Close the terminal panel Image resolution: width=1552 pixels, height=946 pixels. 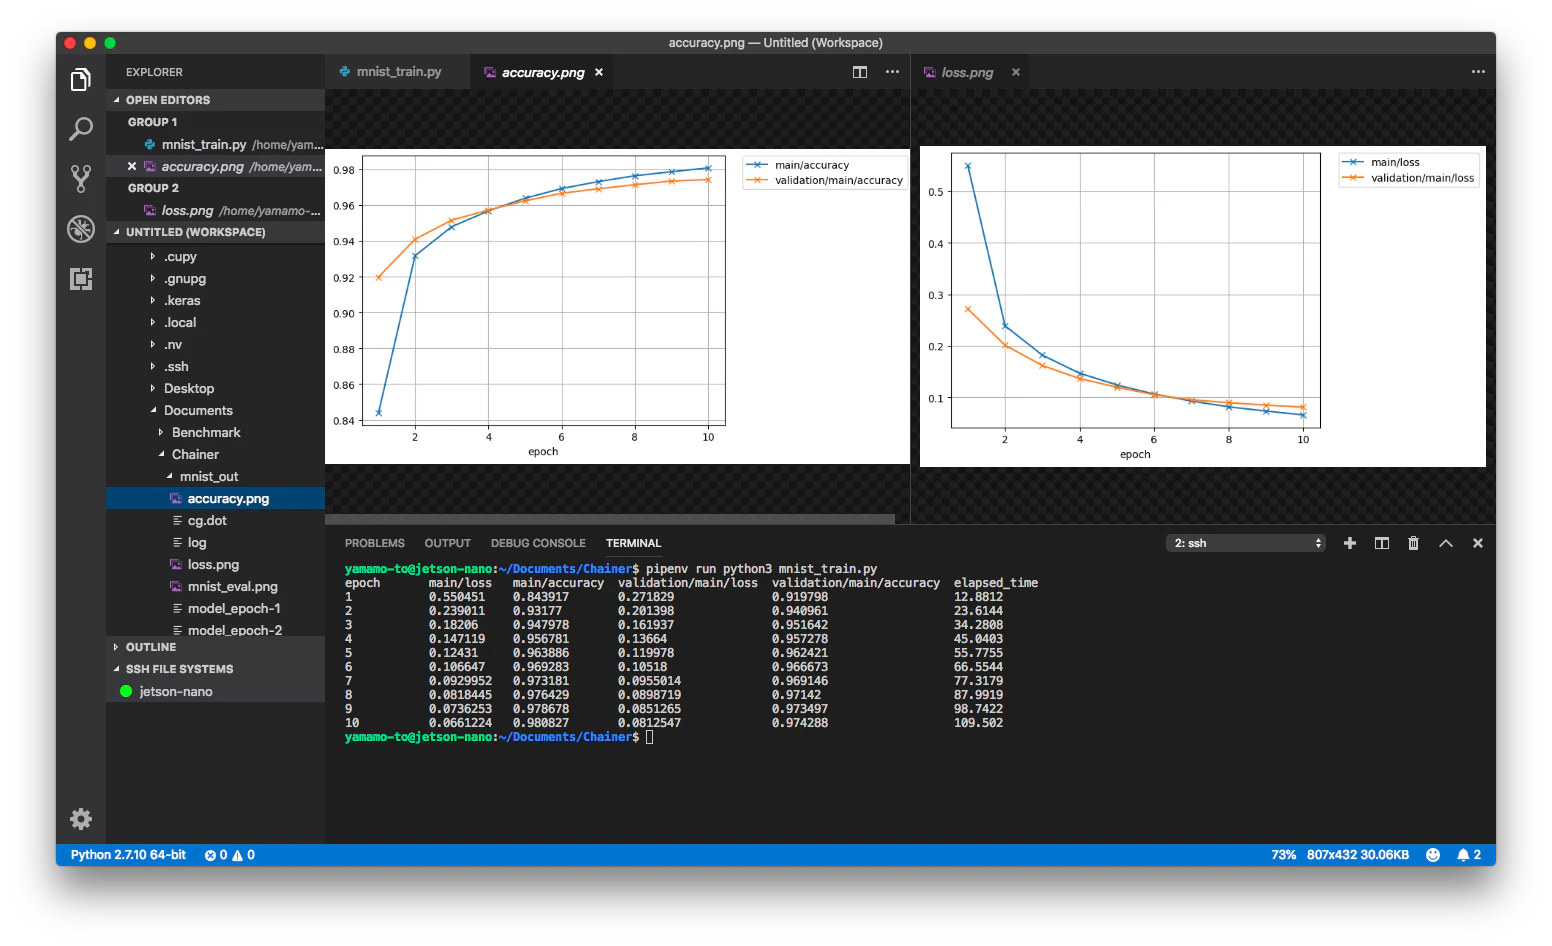(1478, 543)
